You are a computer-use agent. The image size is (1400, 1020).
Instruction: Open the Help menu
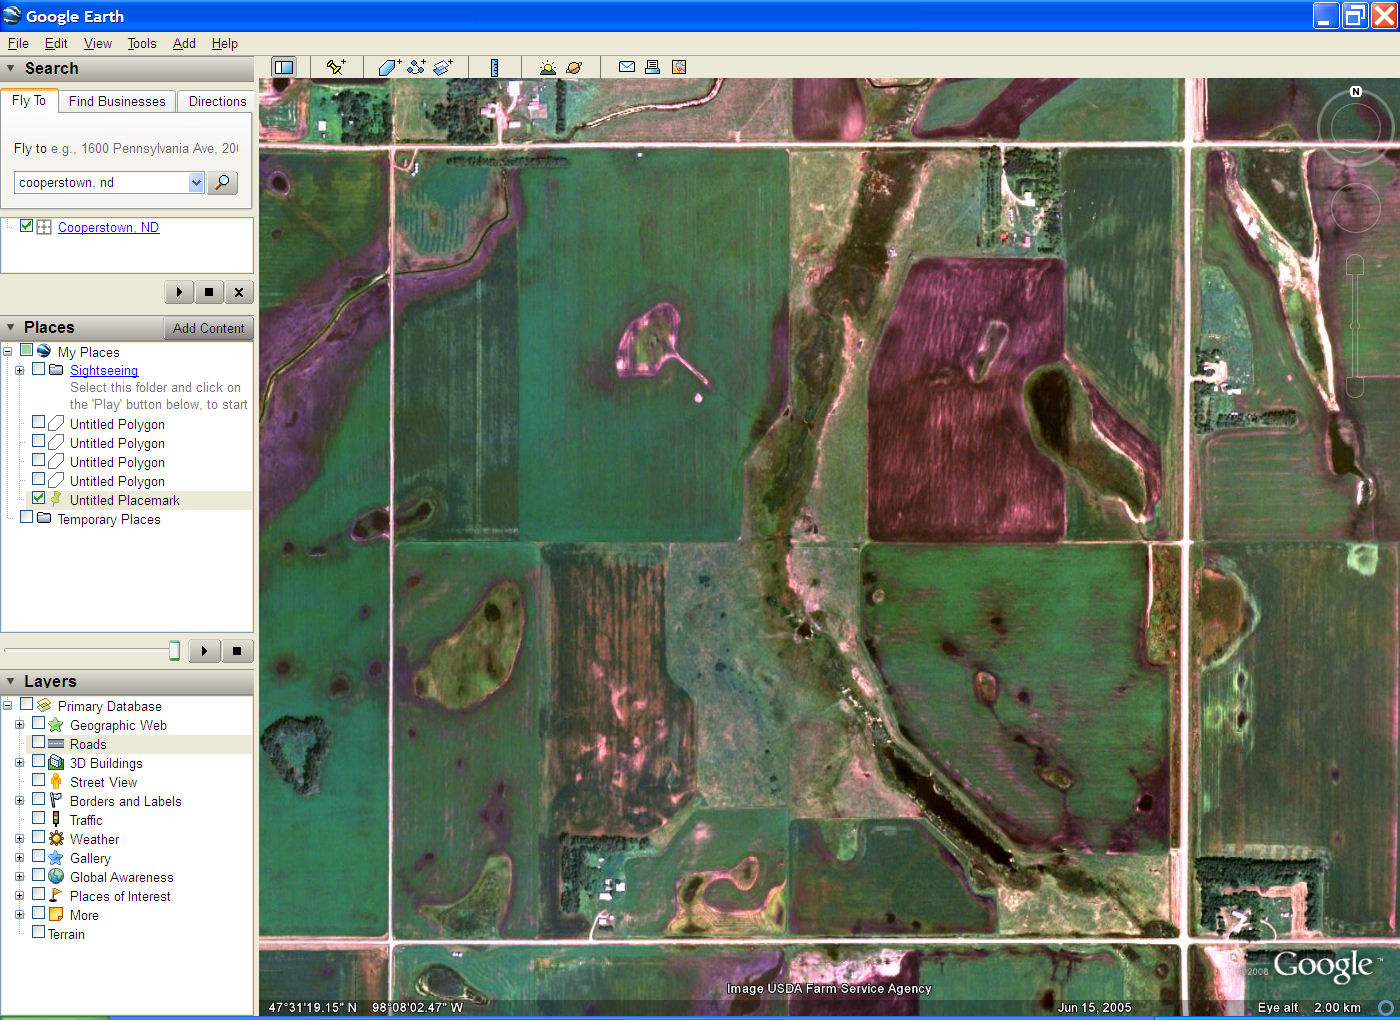coord(225,43)
